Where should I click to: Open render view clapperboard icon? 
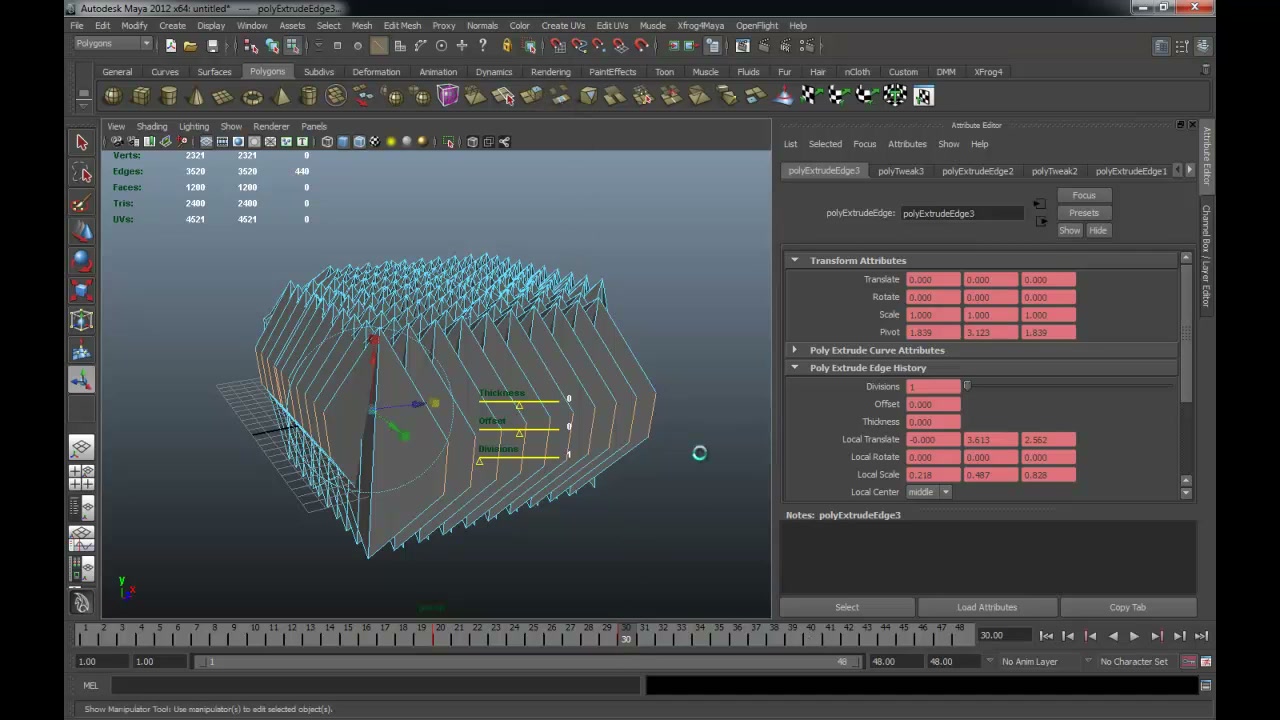[x=743, y=46]
